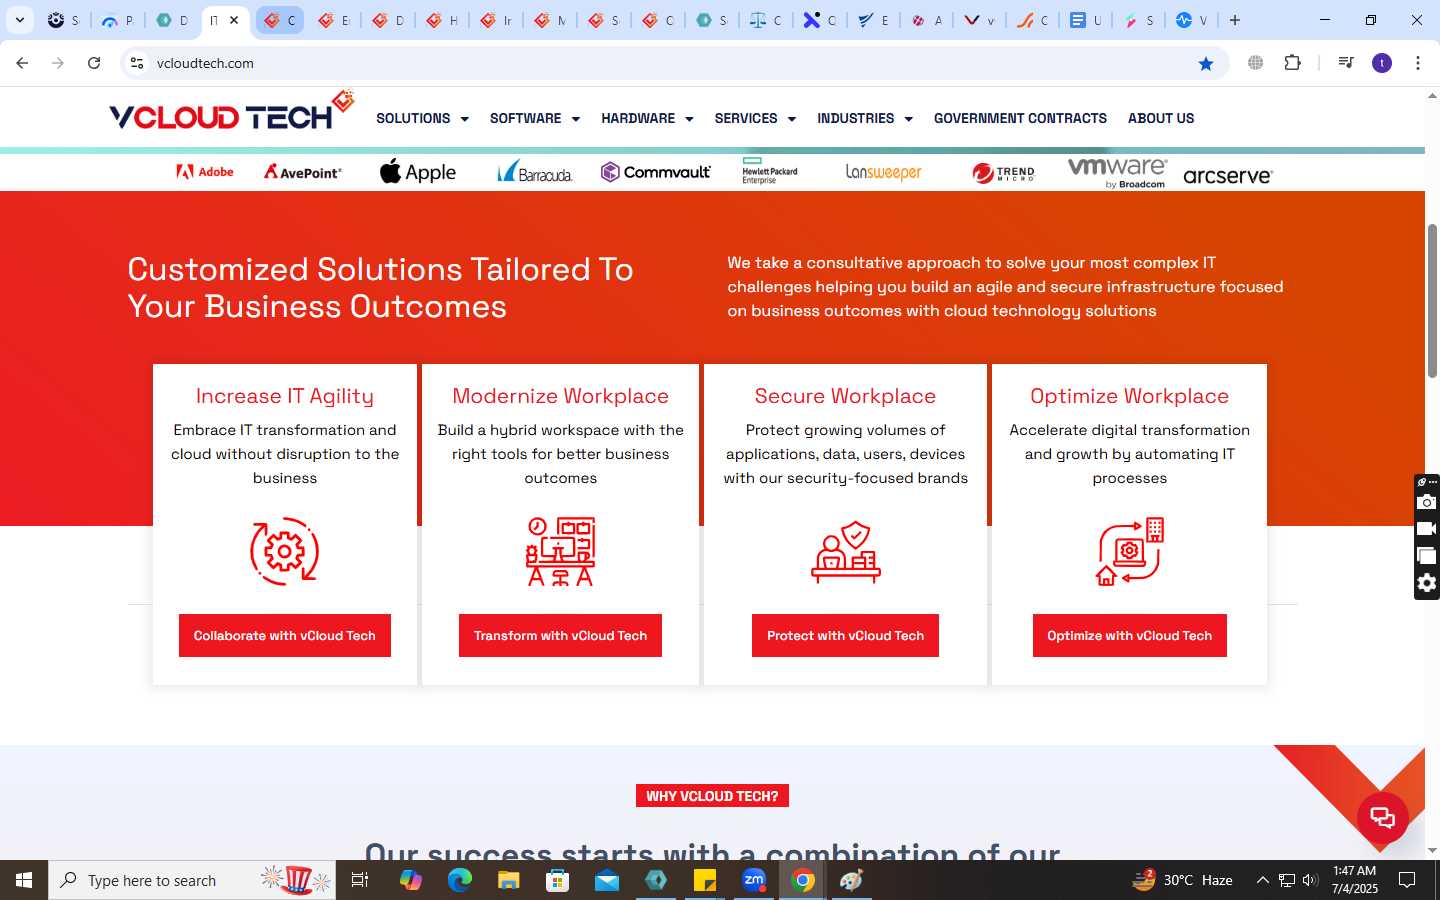The width and height of the screenshot is (1440, 900).
Task: Open Microsoft Edge from the taskbar
Action: point(459,880)
